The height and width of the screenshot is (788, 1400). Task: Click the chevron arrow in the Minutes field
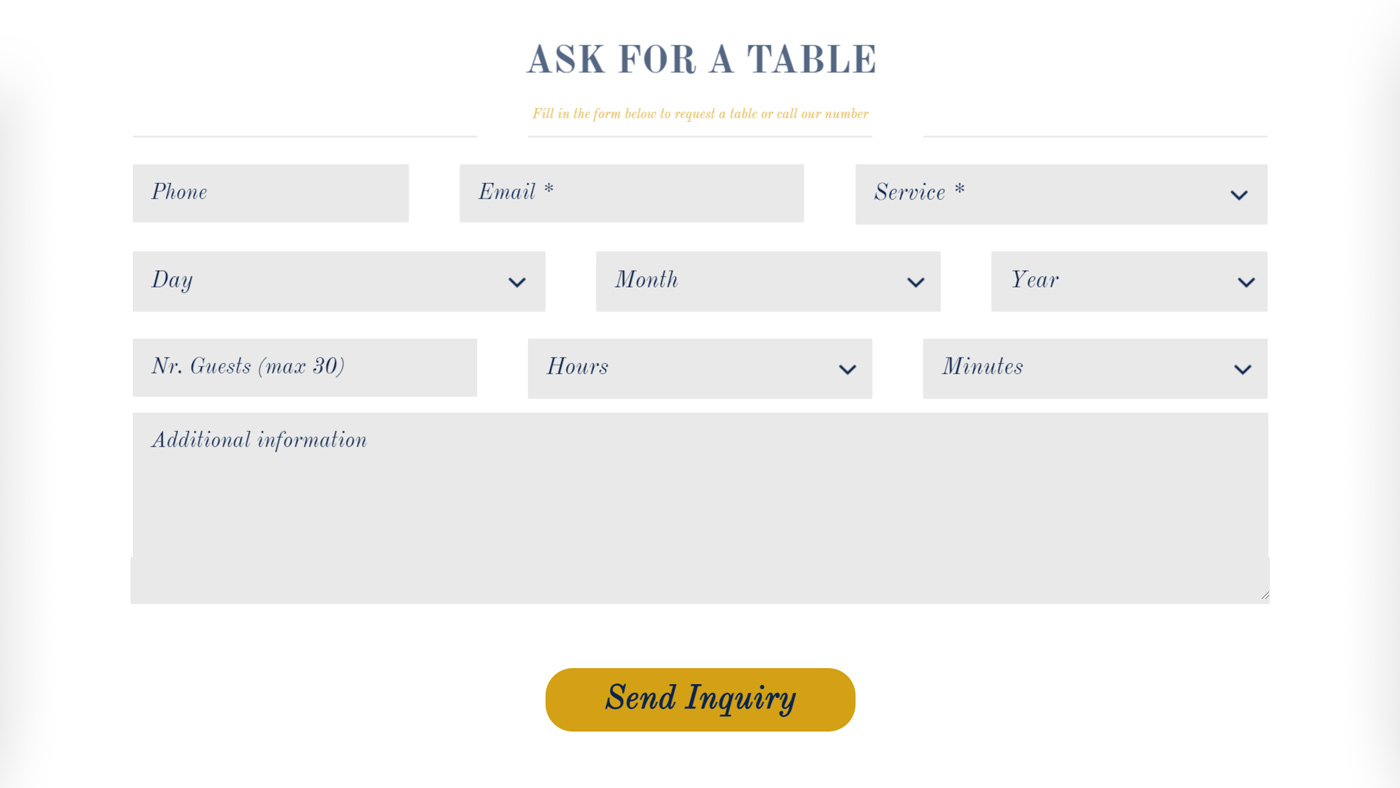click(x=1242, y=369)
